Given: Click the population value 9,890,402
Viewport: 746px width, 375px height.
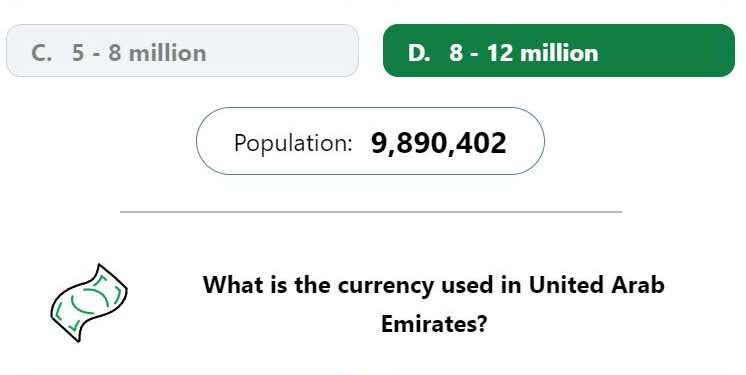Looking at the screenshot, I should pyautogui.click(x=438, y=143).
